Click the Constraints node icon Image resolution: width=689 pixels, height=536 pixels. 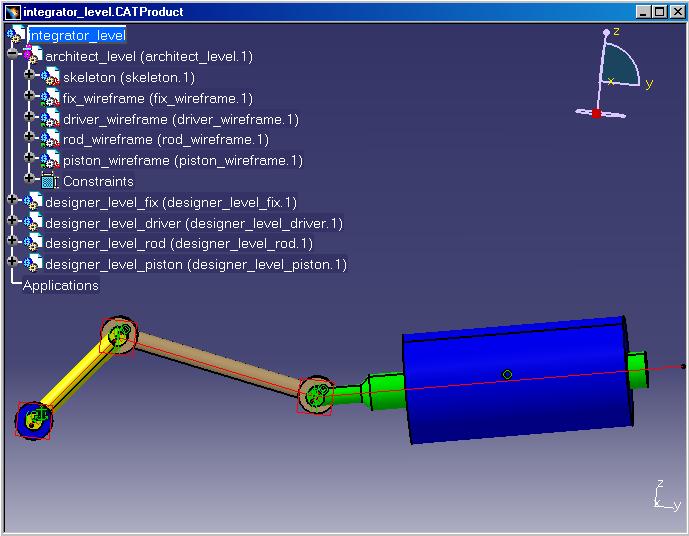coord(49,182)
